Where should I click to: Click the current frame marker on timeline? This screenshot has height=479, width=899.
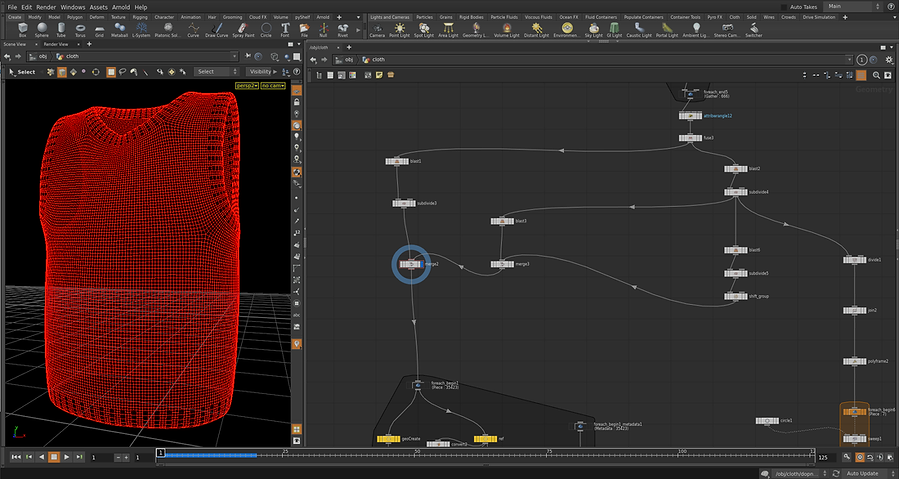161,453
